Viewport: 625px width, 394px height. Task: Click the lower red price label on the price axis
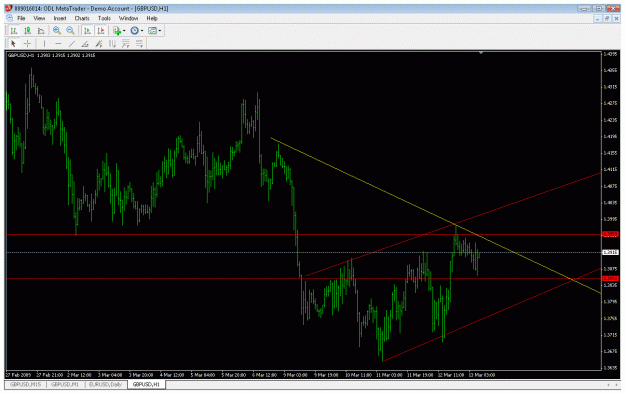click(610, 278)
